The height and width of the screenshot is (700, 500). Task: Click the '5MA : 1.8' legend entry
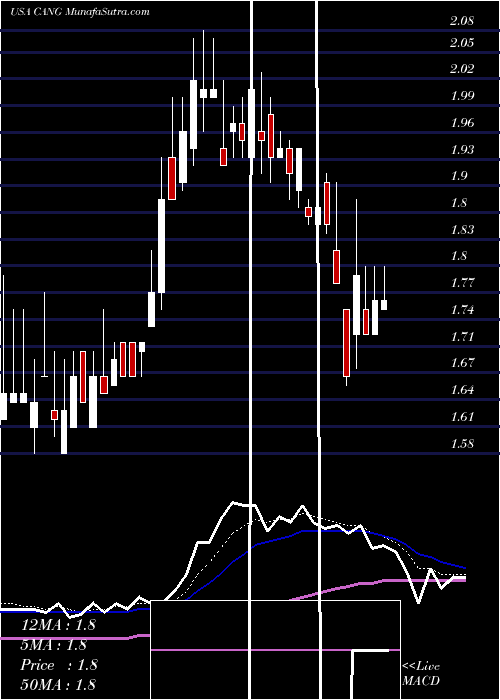coord(54,645)
